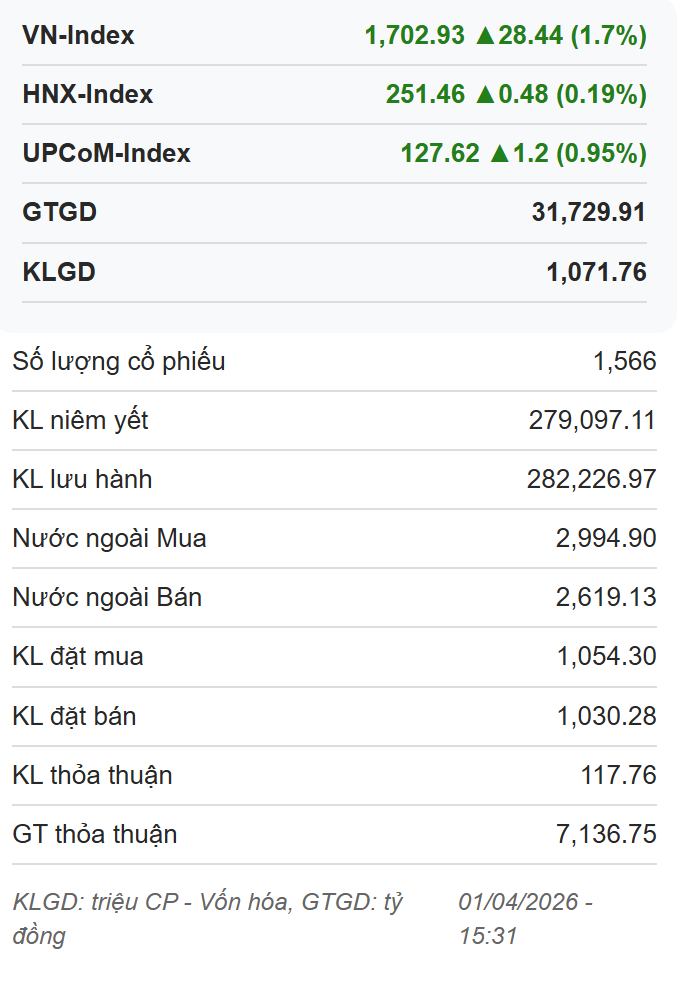Screen dimensions: 686x1004
Task: Click the KL thỏa thuận label
Action: click(x=92, y=776)
